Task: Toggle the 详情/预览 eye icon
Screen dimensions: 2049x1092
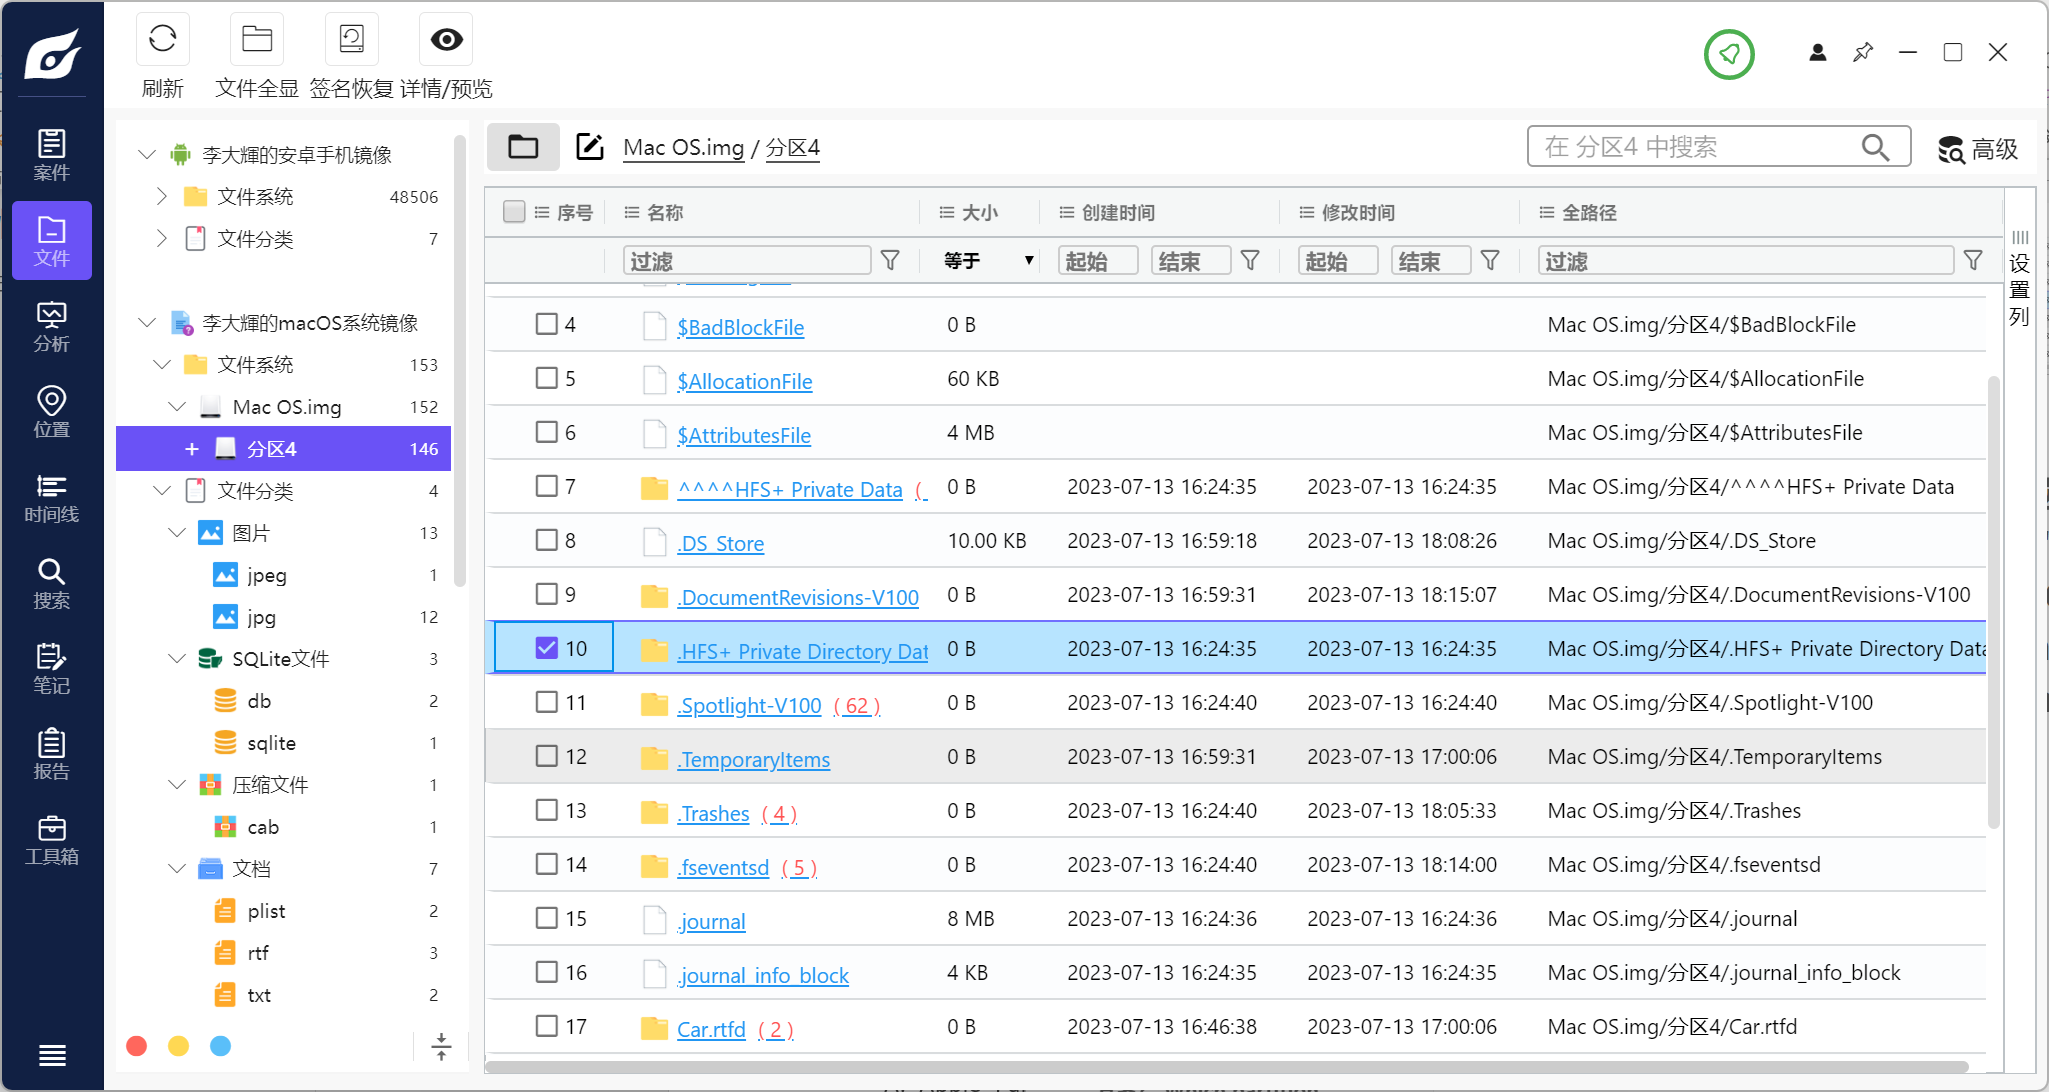Action: 446,40
